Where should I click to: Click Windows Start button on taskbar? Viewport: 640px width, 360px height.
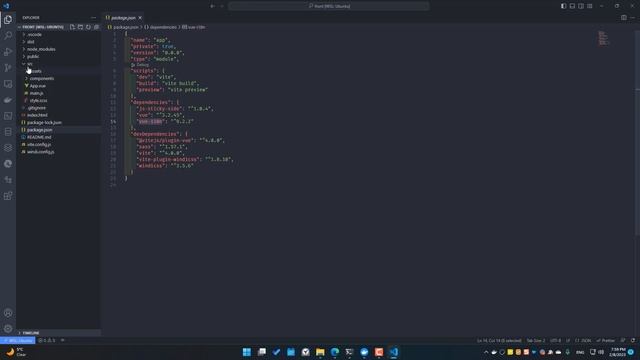click(x=247, y=352)
